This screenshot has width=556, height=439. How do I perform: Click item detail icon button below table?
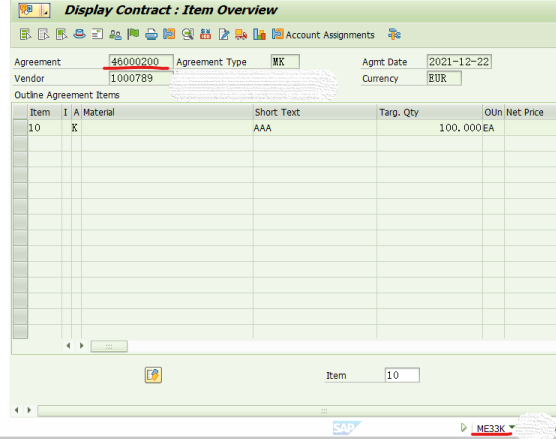[153, 375]
